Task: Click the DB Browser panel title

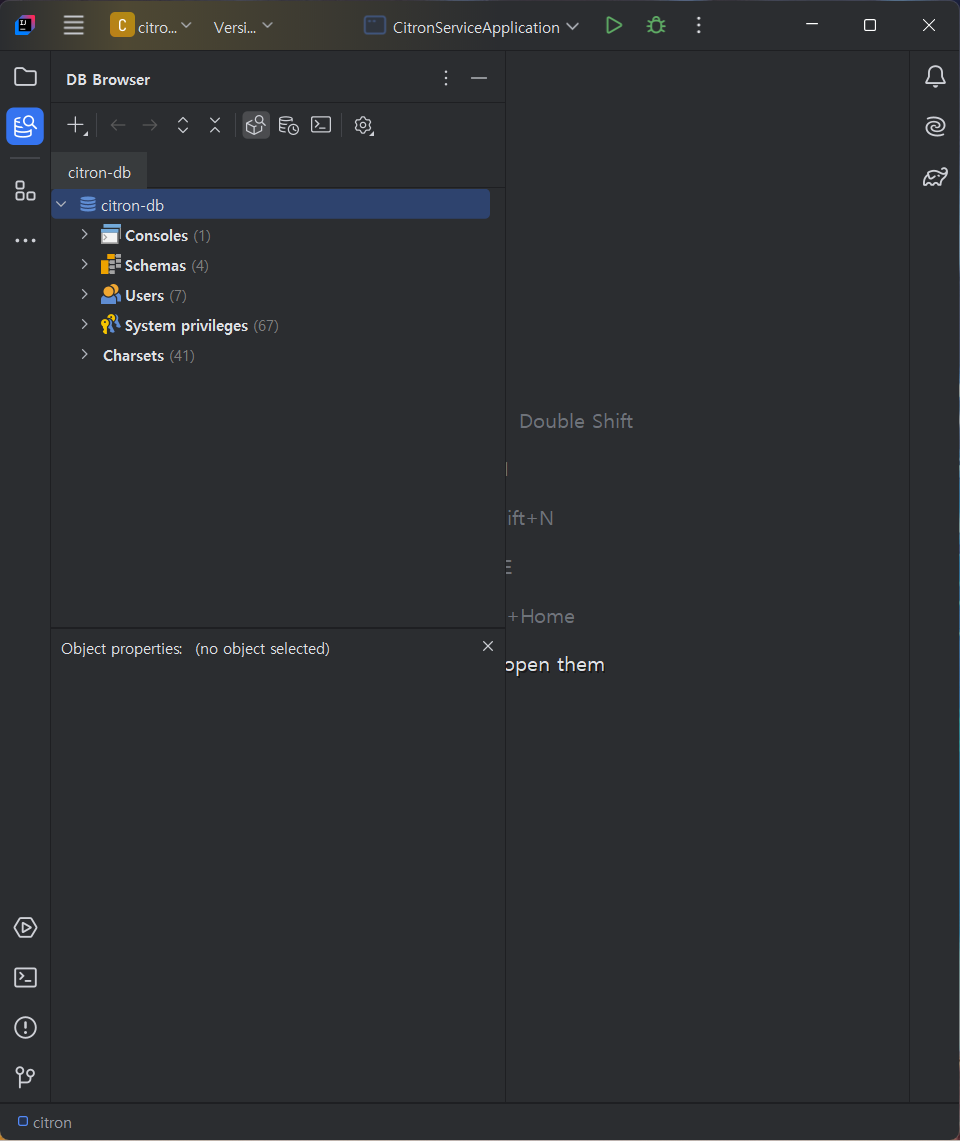Action: coord(108,80)
